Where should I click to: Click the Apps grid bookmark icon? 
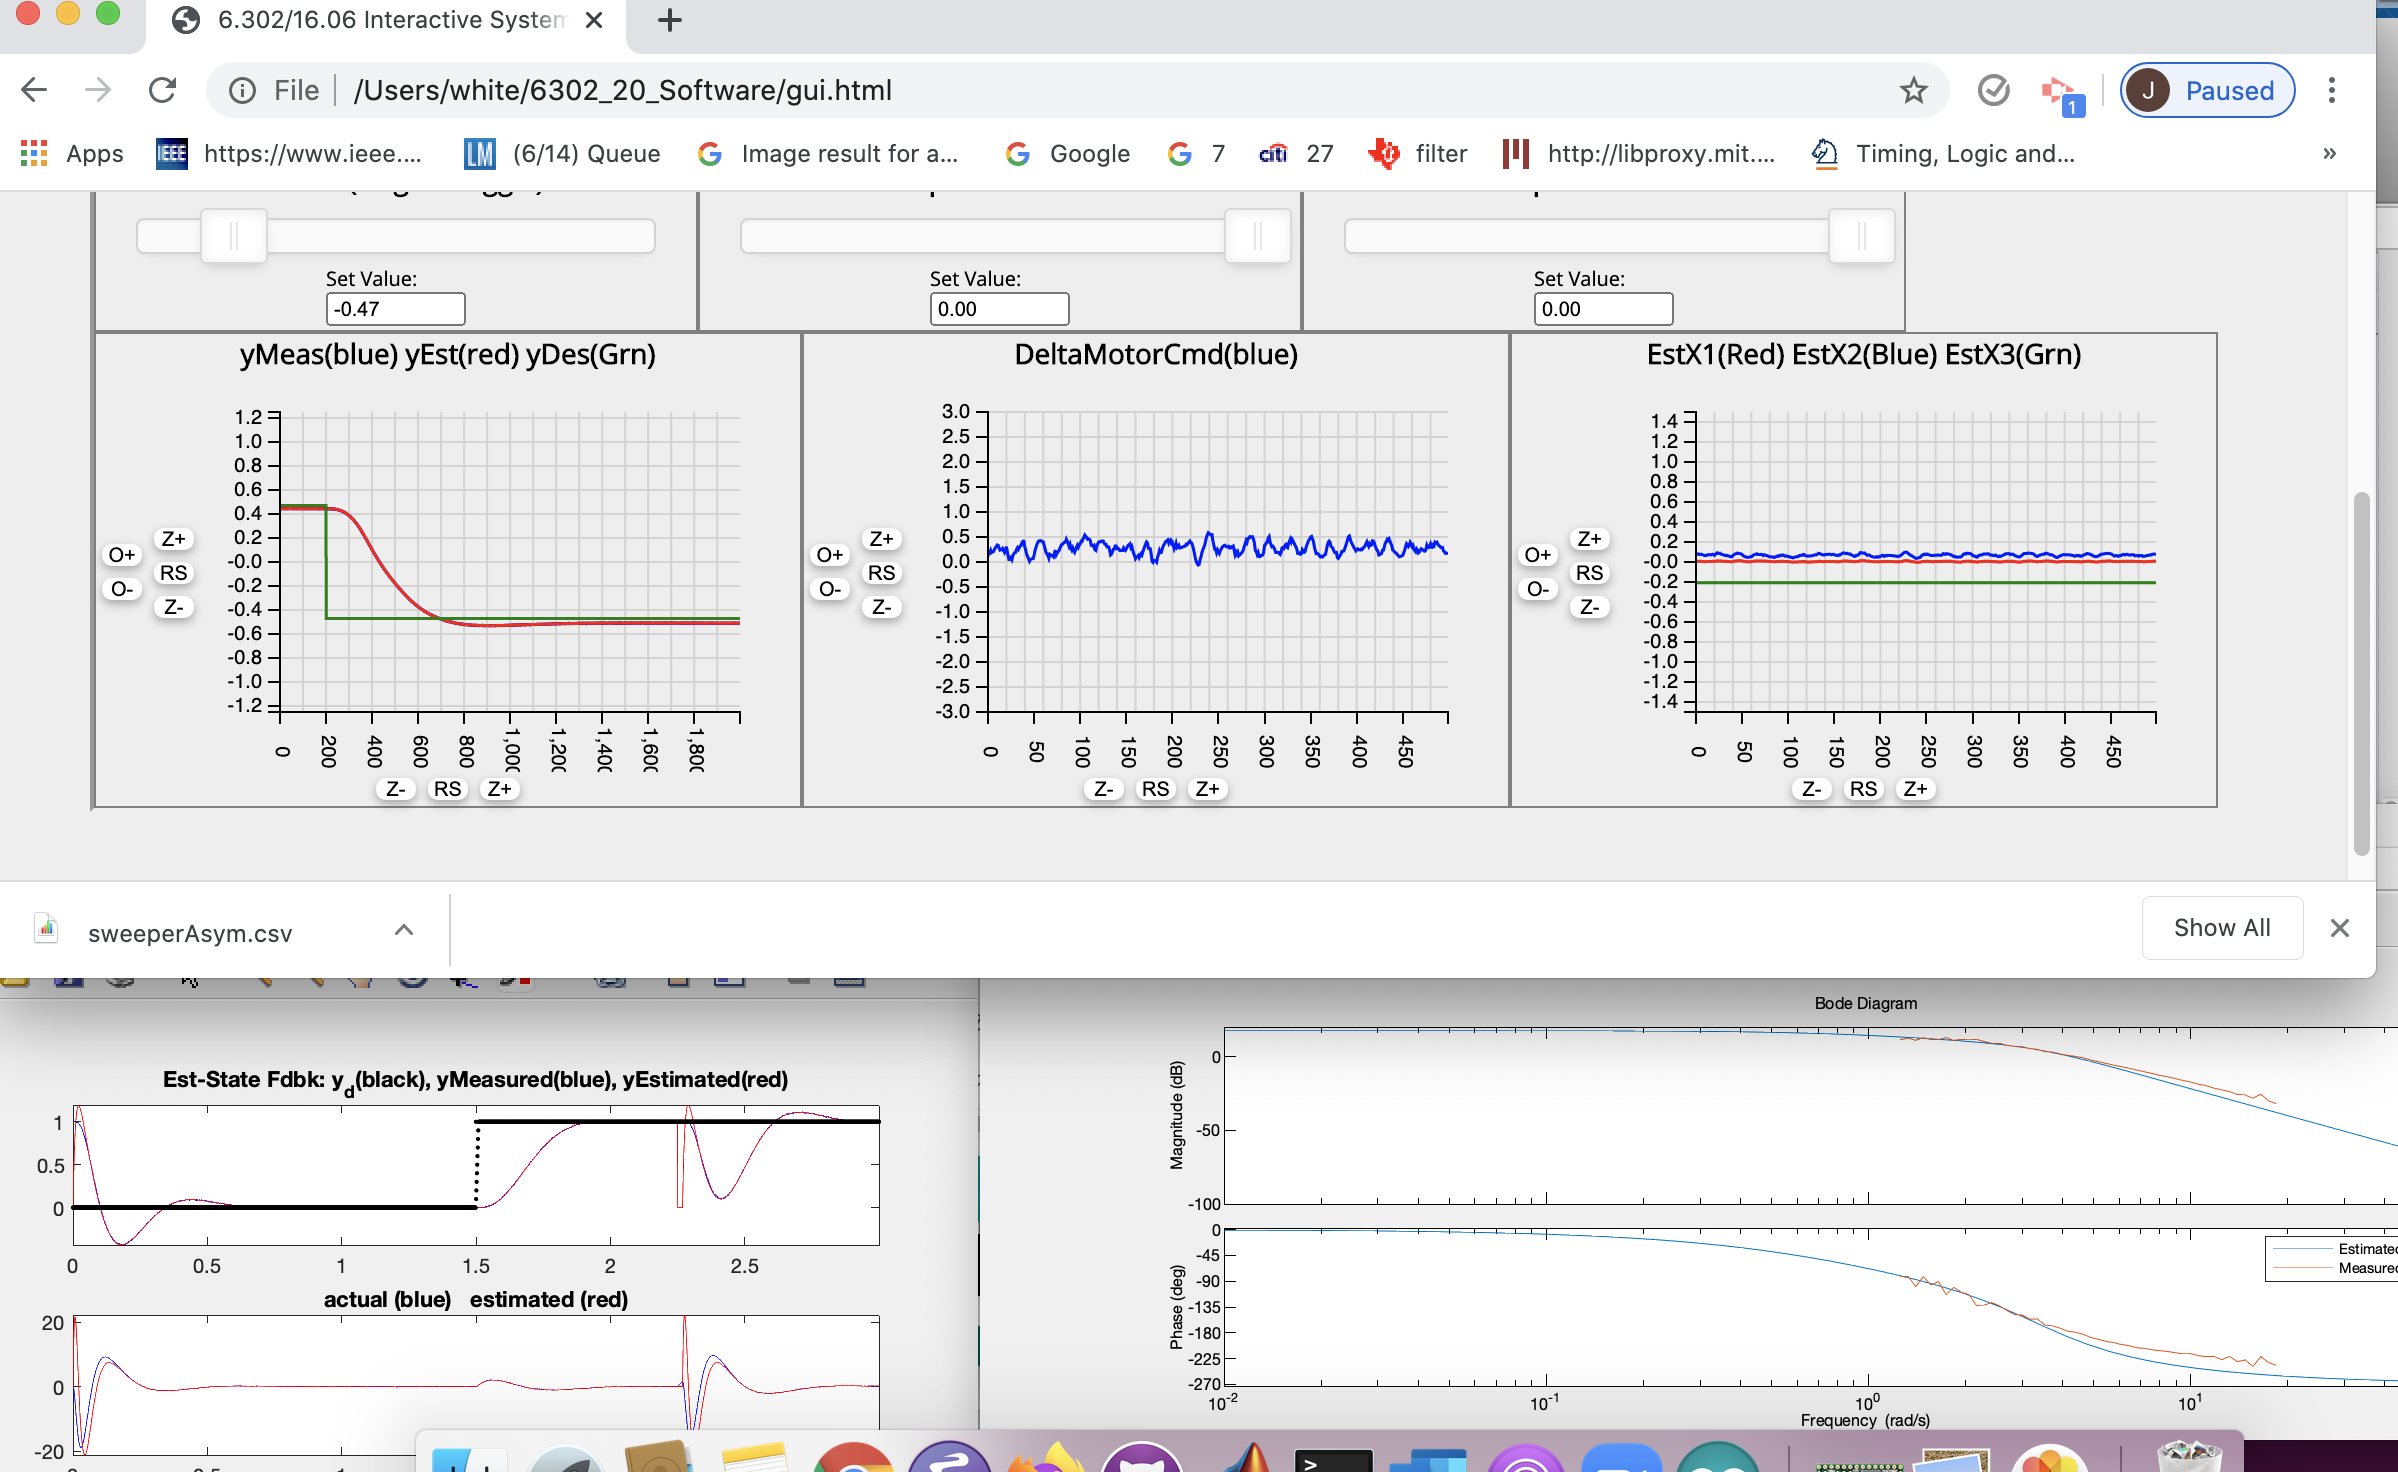click(34, 153)
